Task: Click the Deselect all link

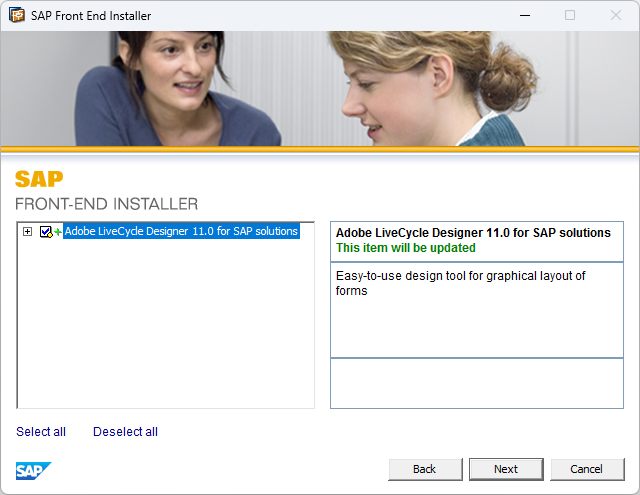Action: (125, 432)
